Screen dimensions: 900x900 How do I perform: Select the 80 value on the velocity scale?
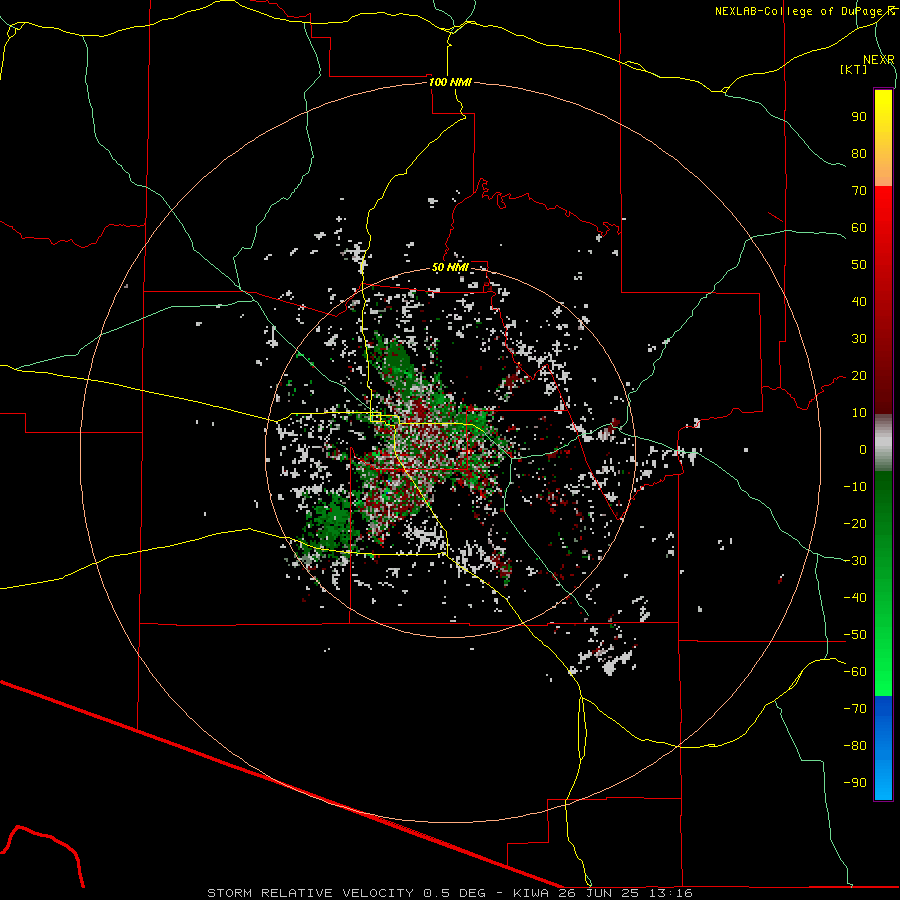(x=859, y=153)
